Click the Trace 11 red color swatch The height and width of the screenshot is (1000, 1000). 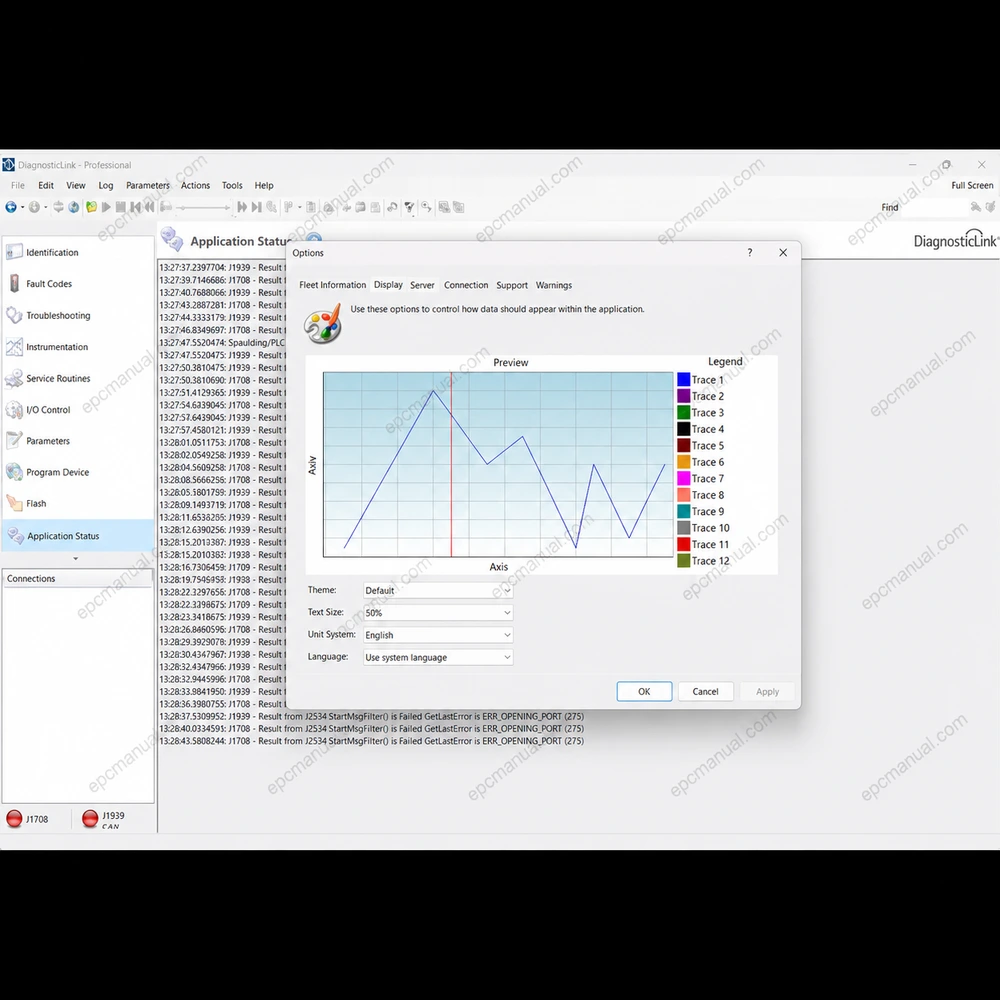tap(684, 544)
